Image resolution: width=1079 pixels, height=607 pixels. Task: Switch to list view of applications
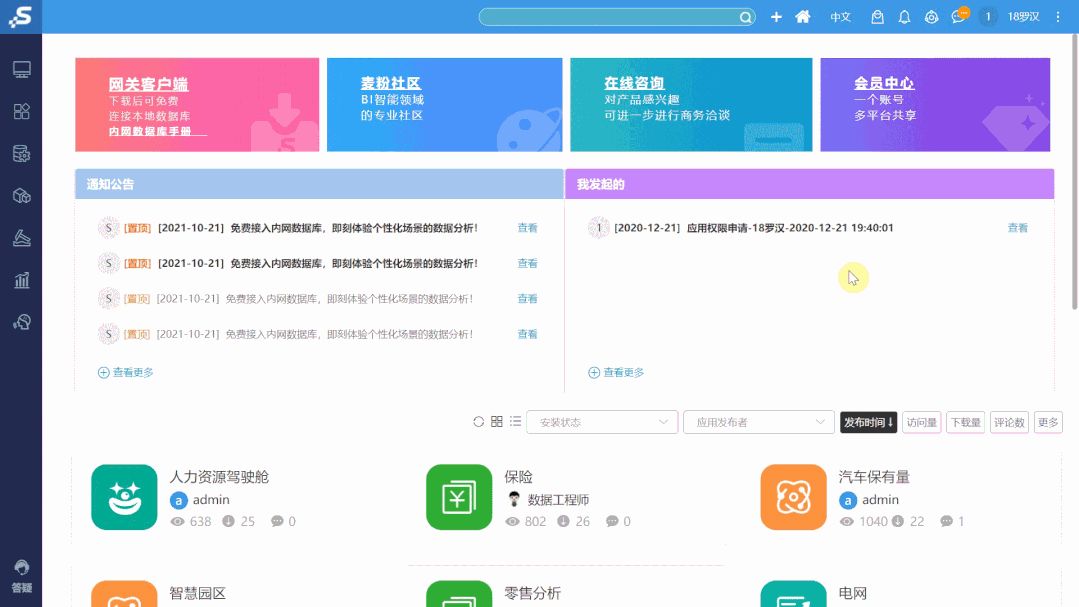click(515, 421)
